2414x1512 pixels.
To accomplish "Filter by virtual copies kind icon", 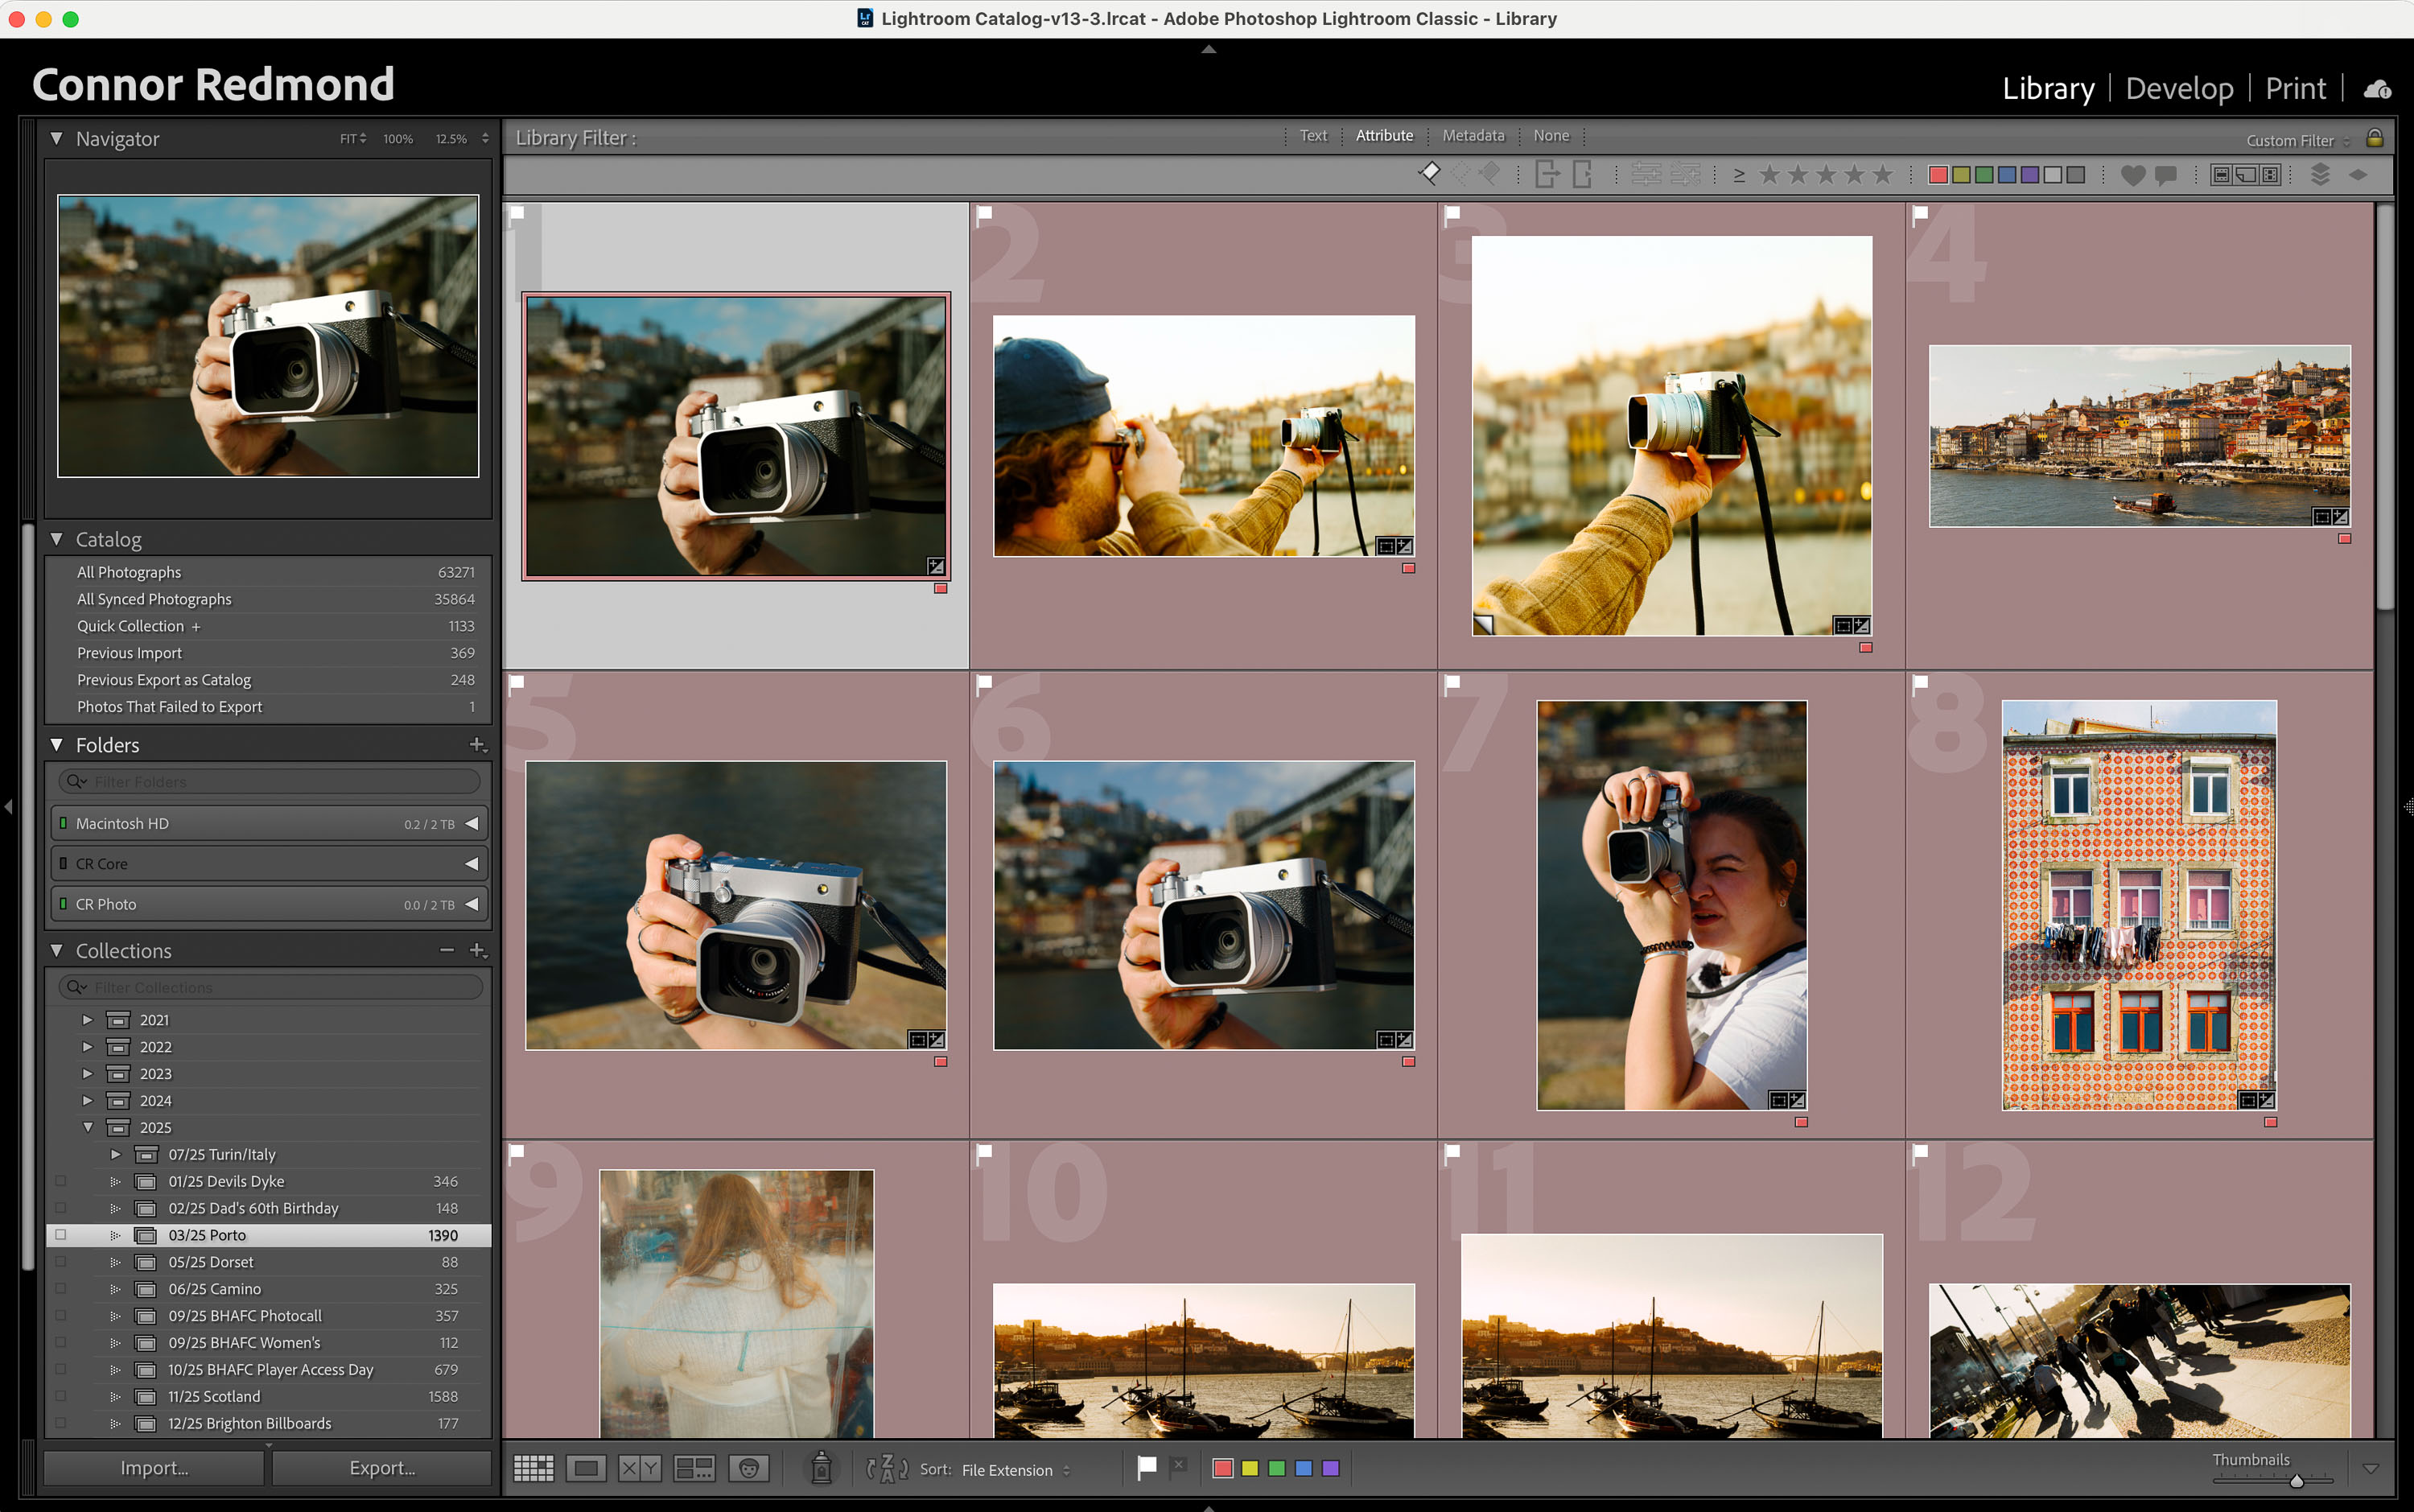I will (x=2246, y=175).
